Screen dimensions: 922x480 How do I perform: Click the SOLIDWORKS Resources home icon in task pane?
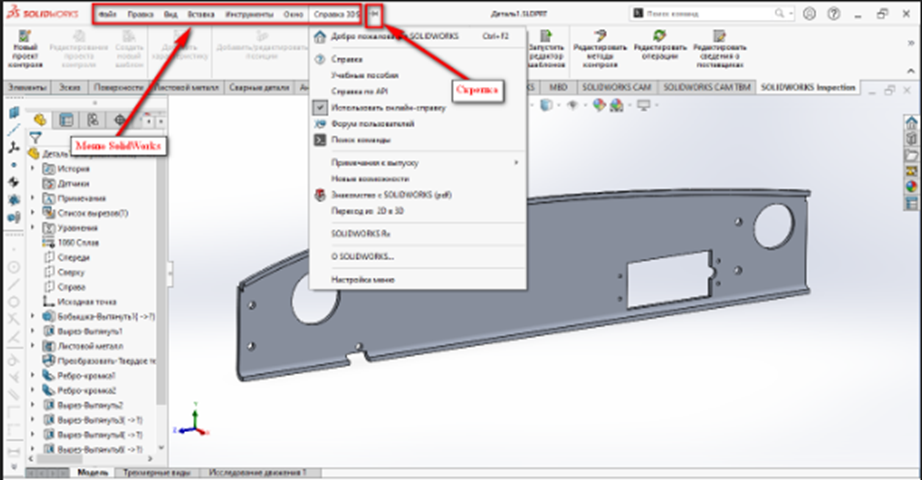[911, 122]
